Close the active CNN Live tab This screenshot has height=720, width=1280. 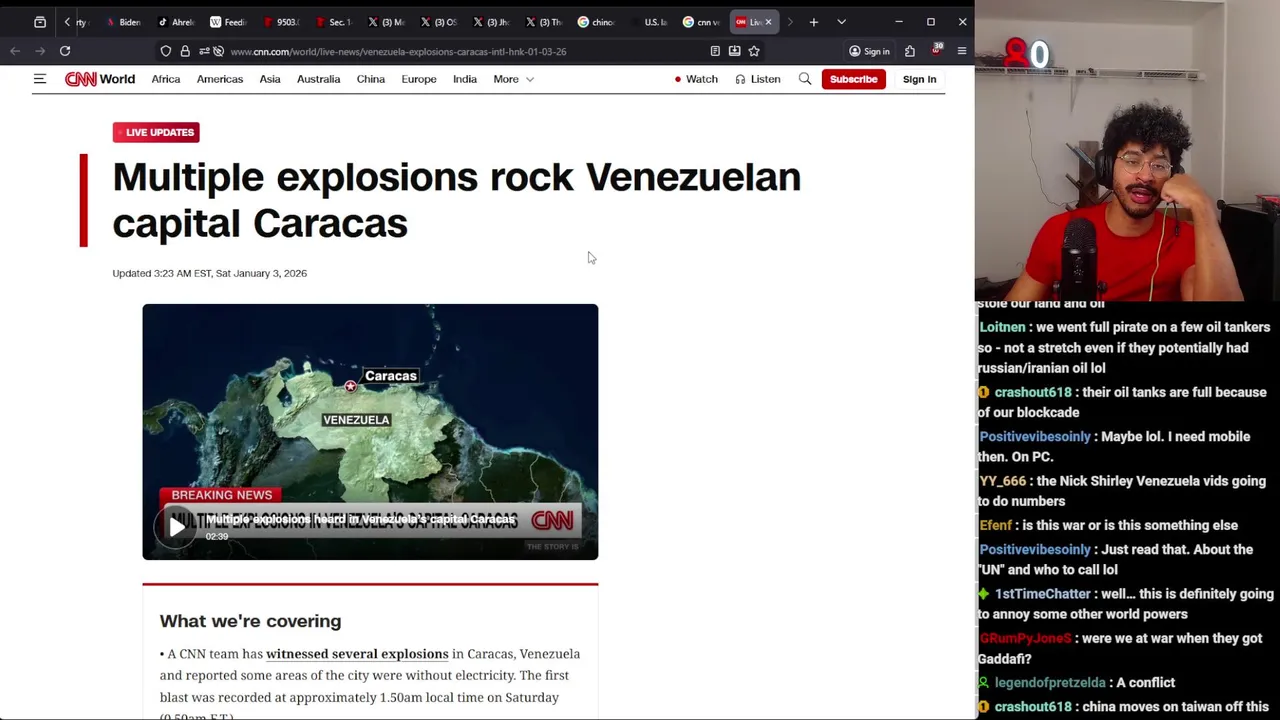click(x=768, y=22)
